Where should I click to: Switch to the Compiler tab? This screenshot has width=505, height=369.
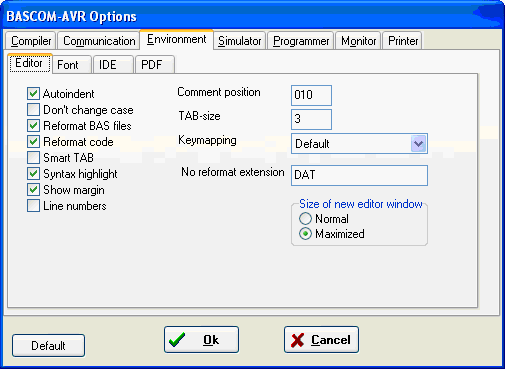[31, 41]
